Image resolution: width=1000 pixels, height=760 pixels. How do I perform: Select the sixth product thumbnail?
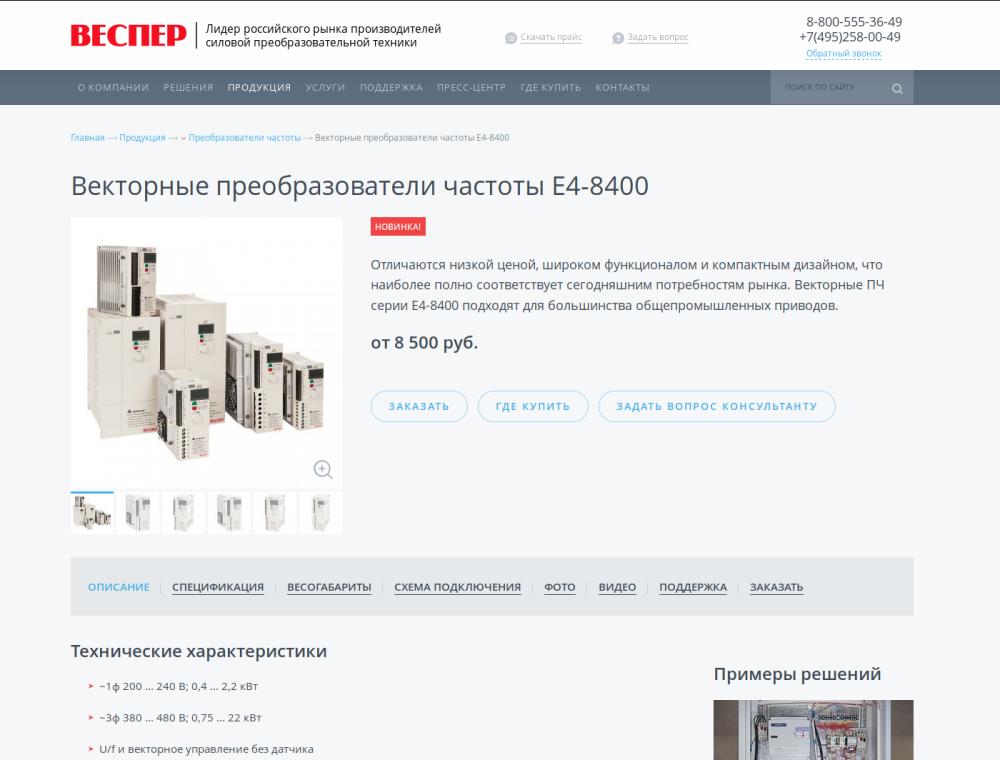click(321, 513)
